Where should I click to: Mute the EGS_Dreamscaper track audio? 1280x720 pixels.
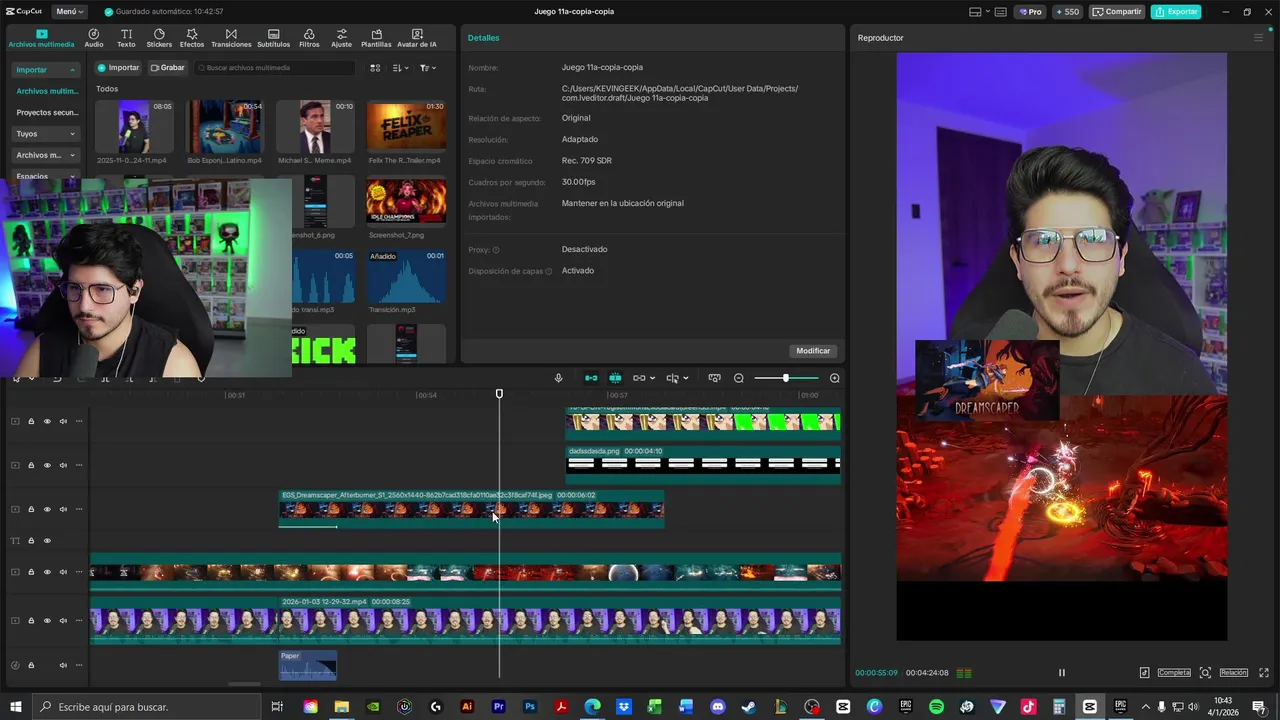(x=63, y=509)
